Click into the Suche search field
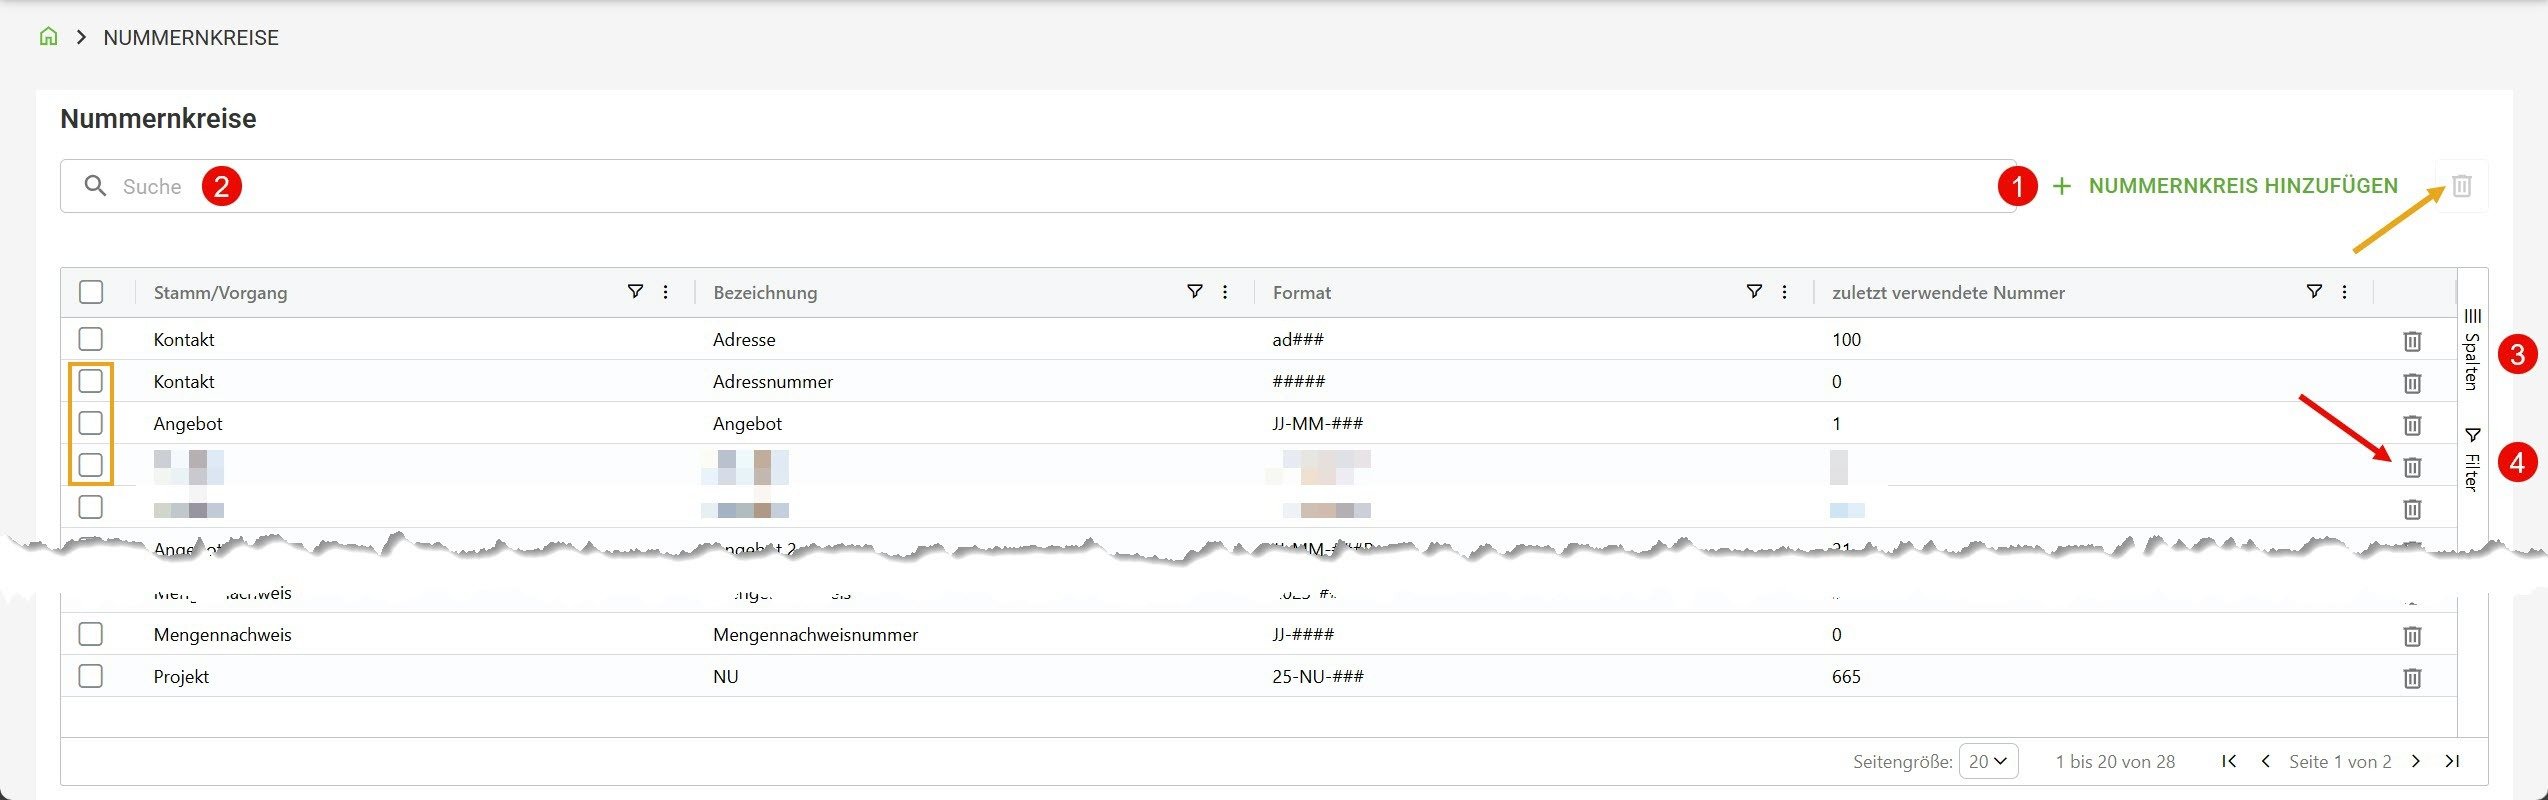The height and width of the screenshot is (800, 2548). [1000, 186]
